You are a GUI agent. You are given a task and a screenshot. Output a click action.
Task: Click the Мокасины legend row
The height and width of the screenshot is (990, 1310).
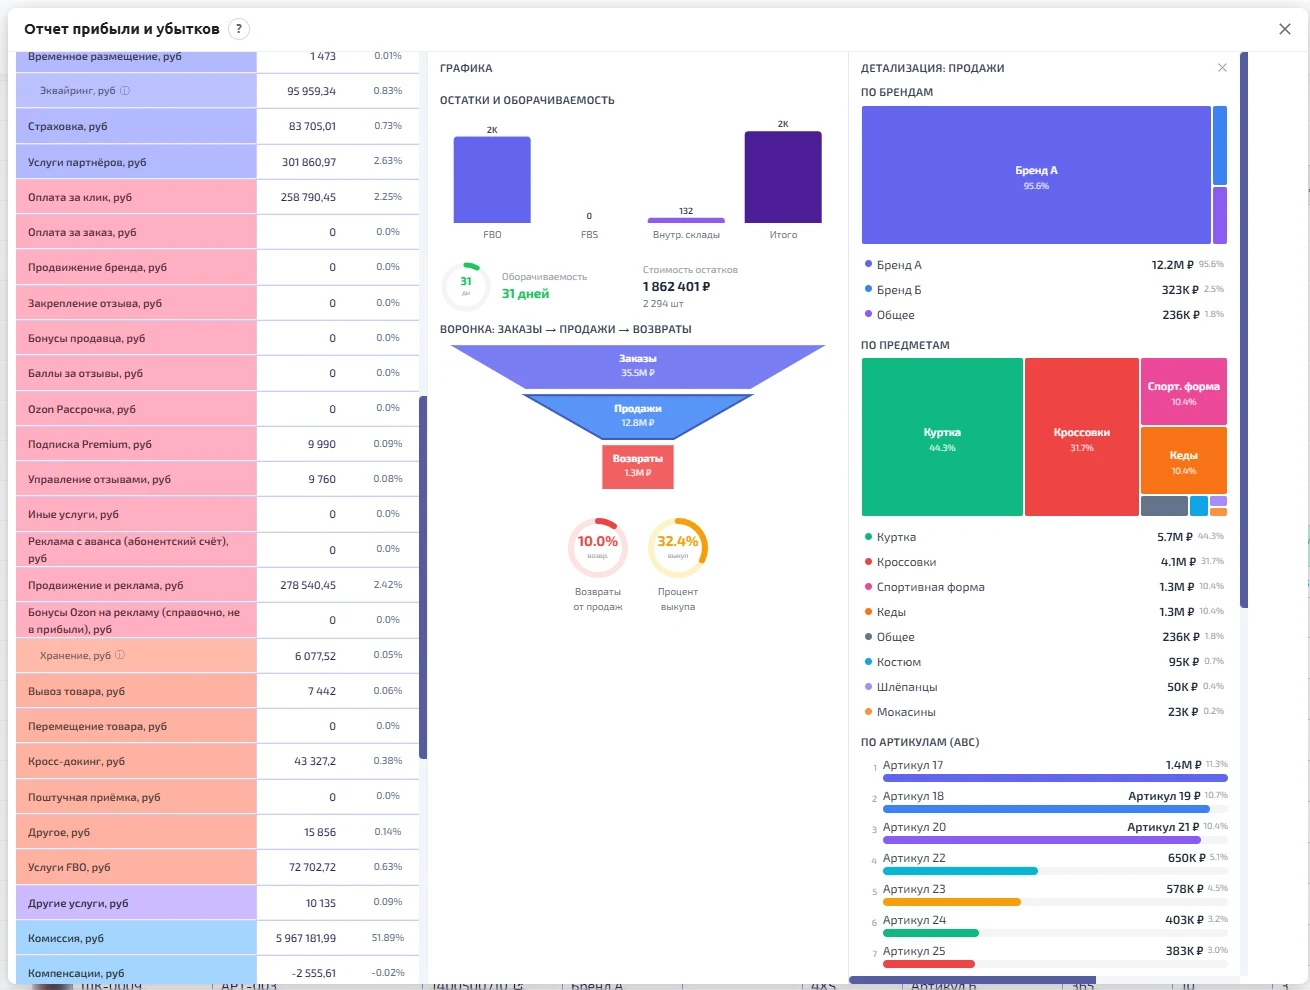(x=1044, y=712)
